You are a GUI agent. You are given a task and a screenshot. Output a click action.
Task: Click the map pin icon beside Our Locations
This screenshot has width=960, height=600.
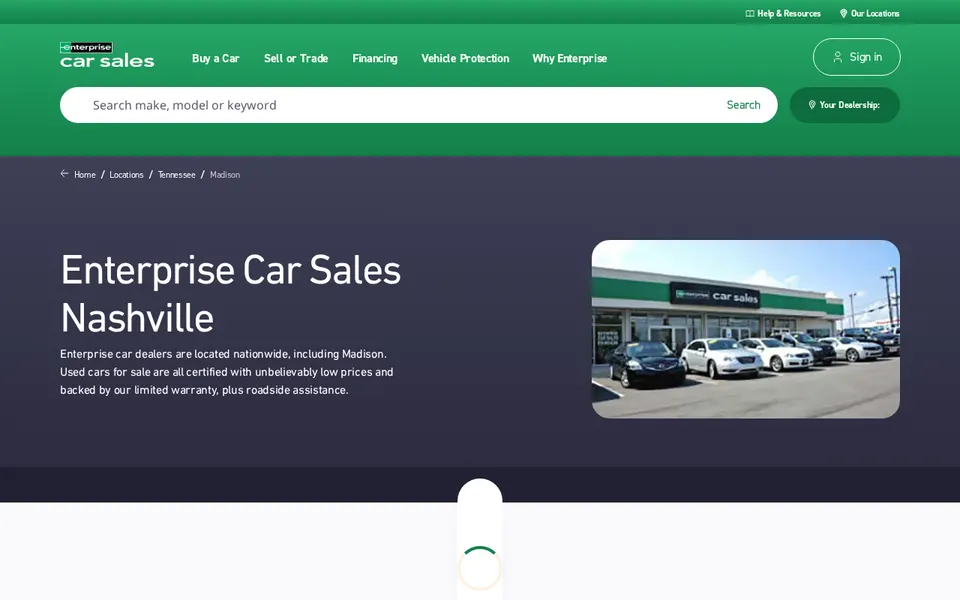[843, 13]
